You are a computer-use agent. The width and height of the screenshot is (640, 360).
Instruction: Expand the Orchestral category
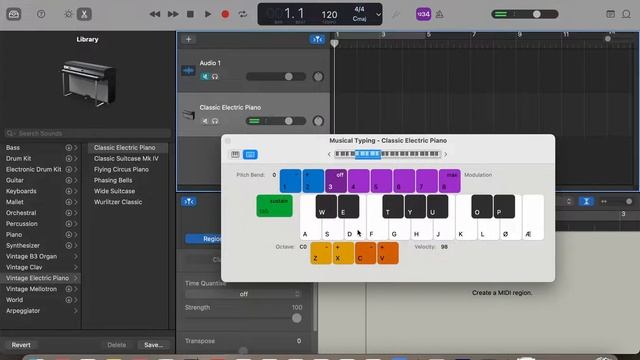(x=76, y=213)
